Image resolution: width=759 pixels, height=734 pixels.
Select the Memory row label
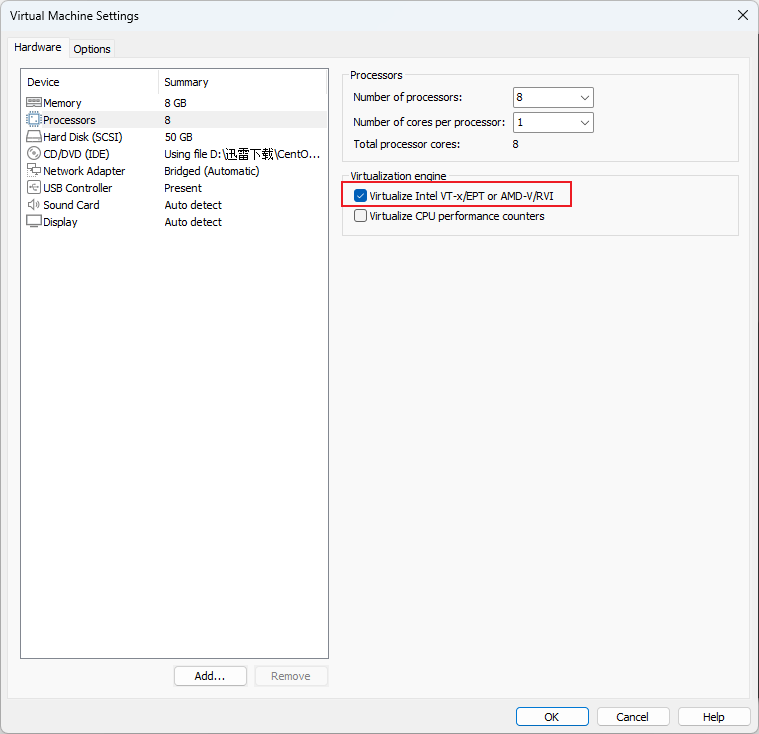62,103
